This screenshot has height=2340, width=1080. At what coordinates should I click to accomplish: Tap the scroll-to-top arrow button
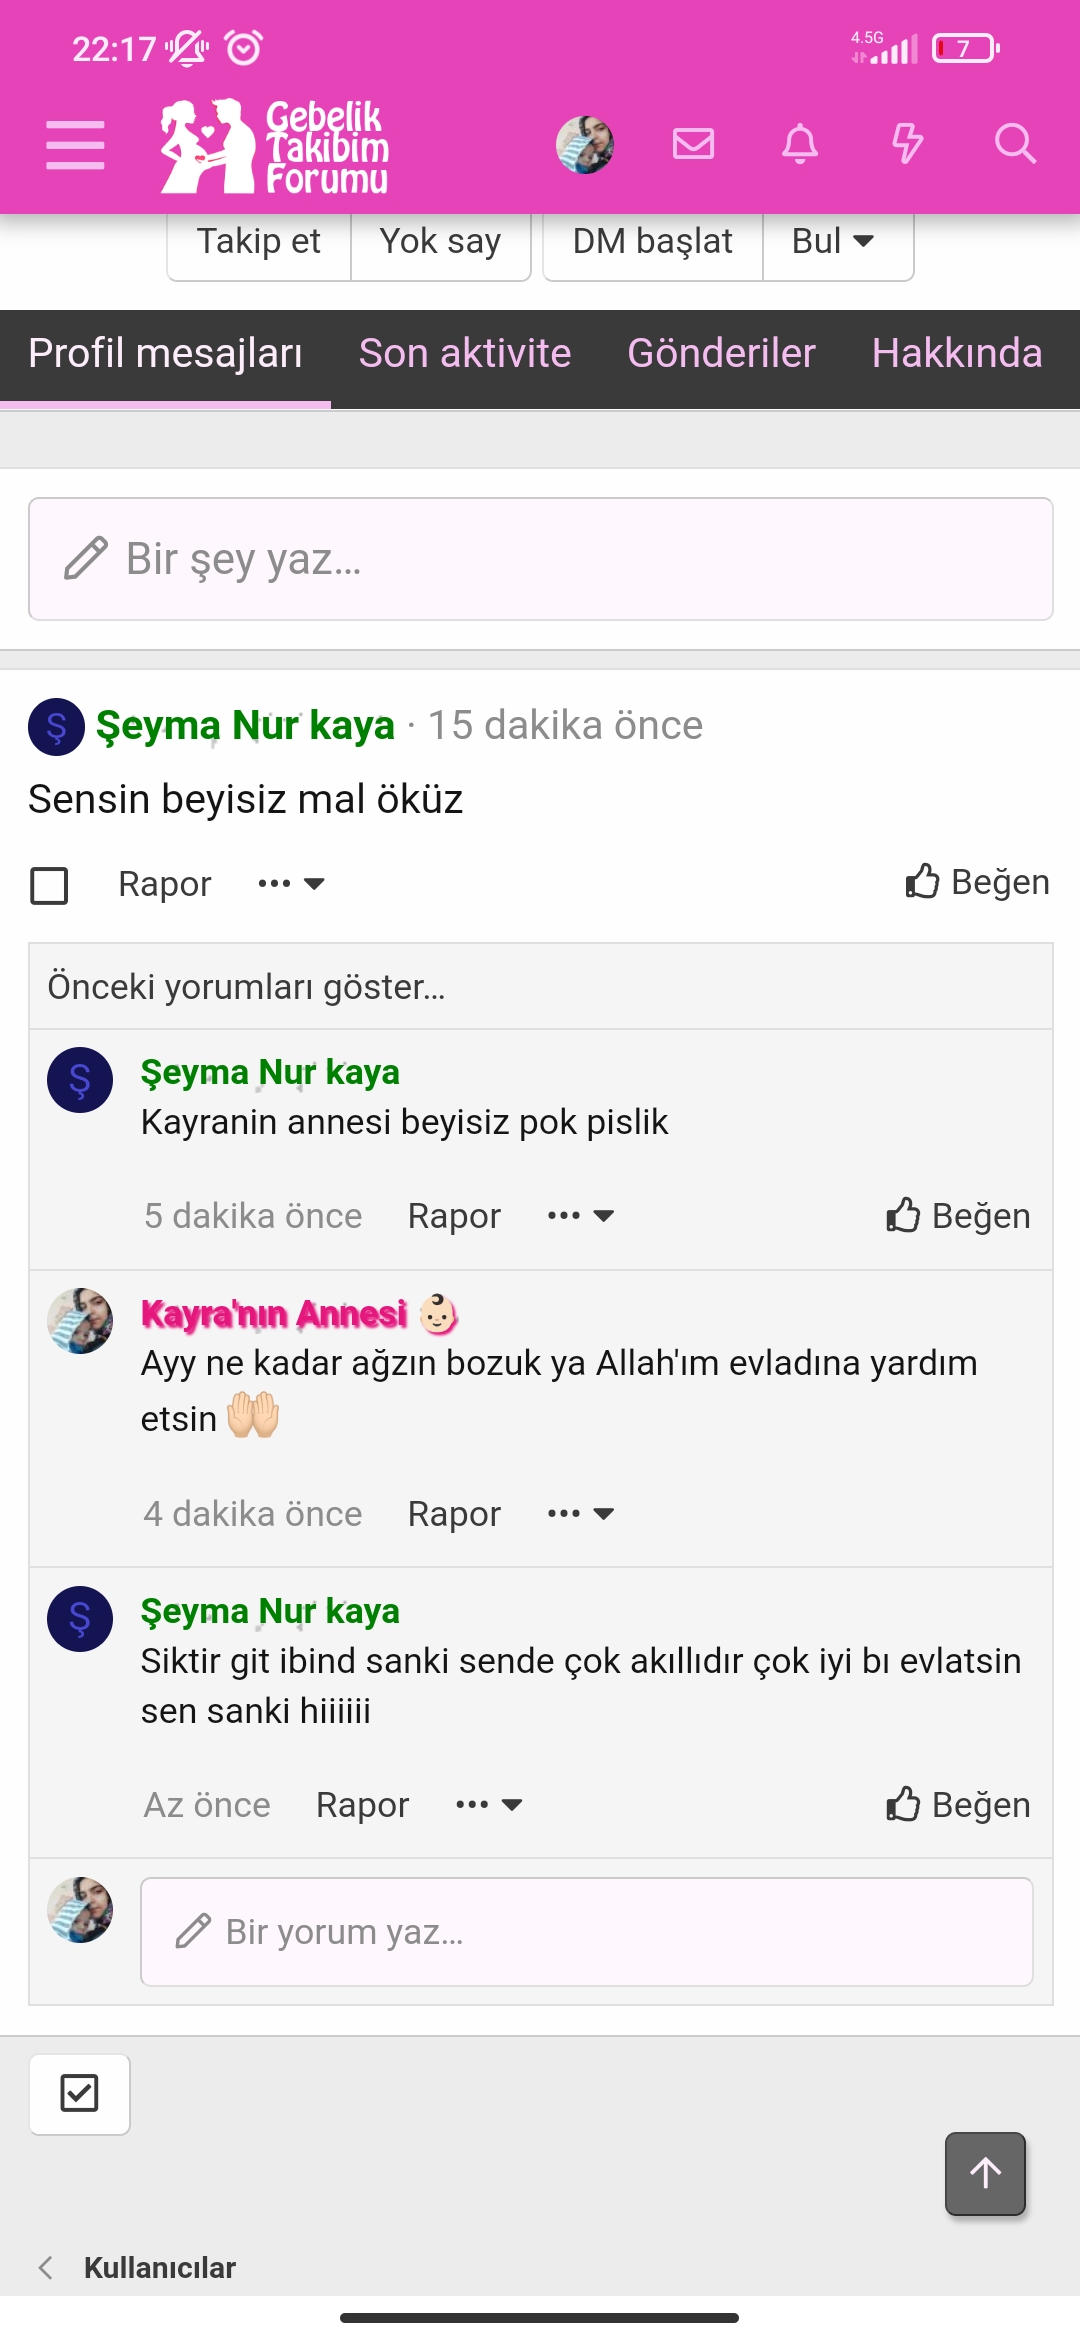[985, 2174]
